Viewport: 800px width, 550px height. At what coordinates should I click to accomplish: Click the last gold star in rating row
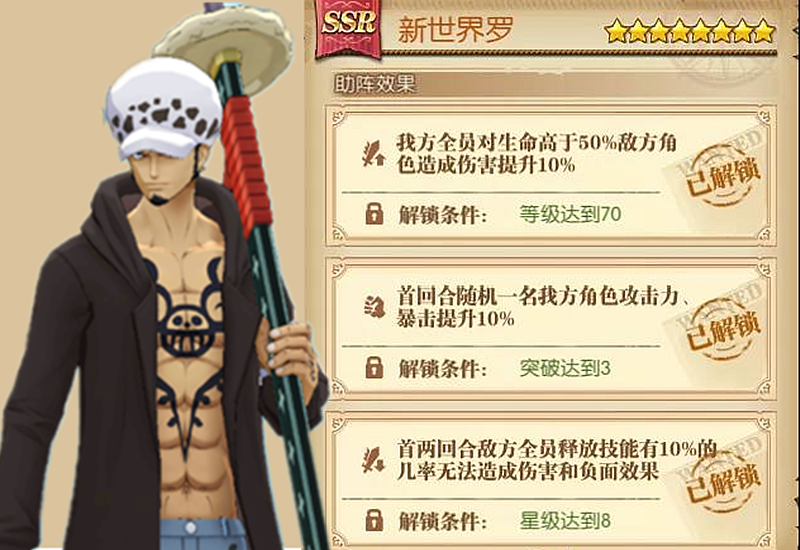coord(764,31)
